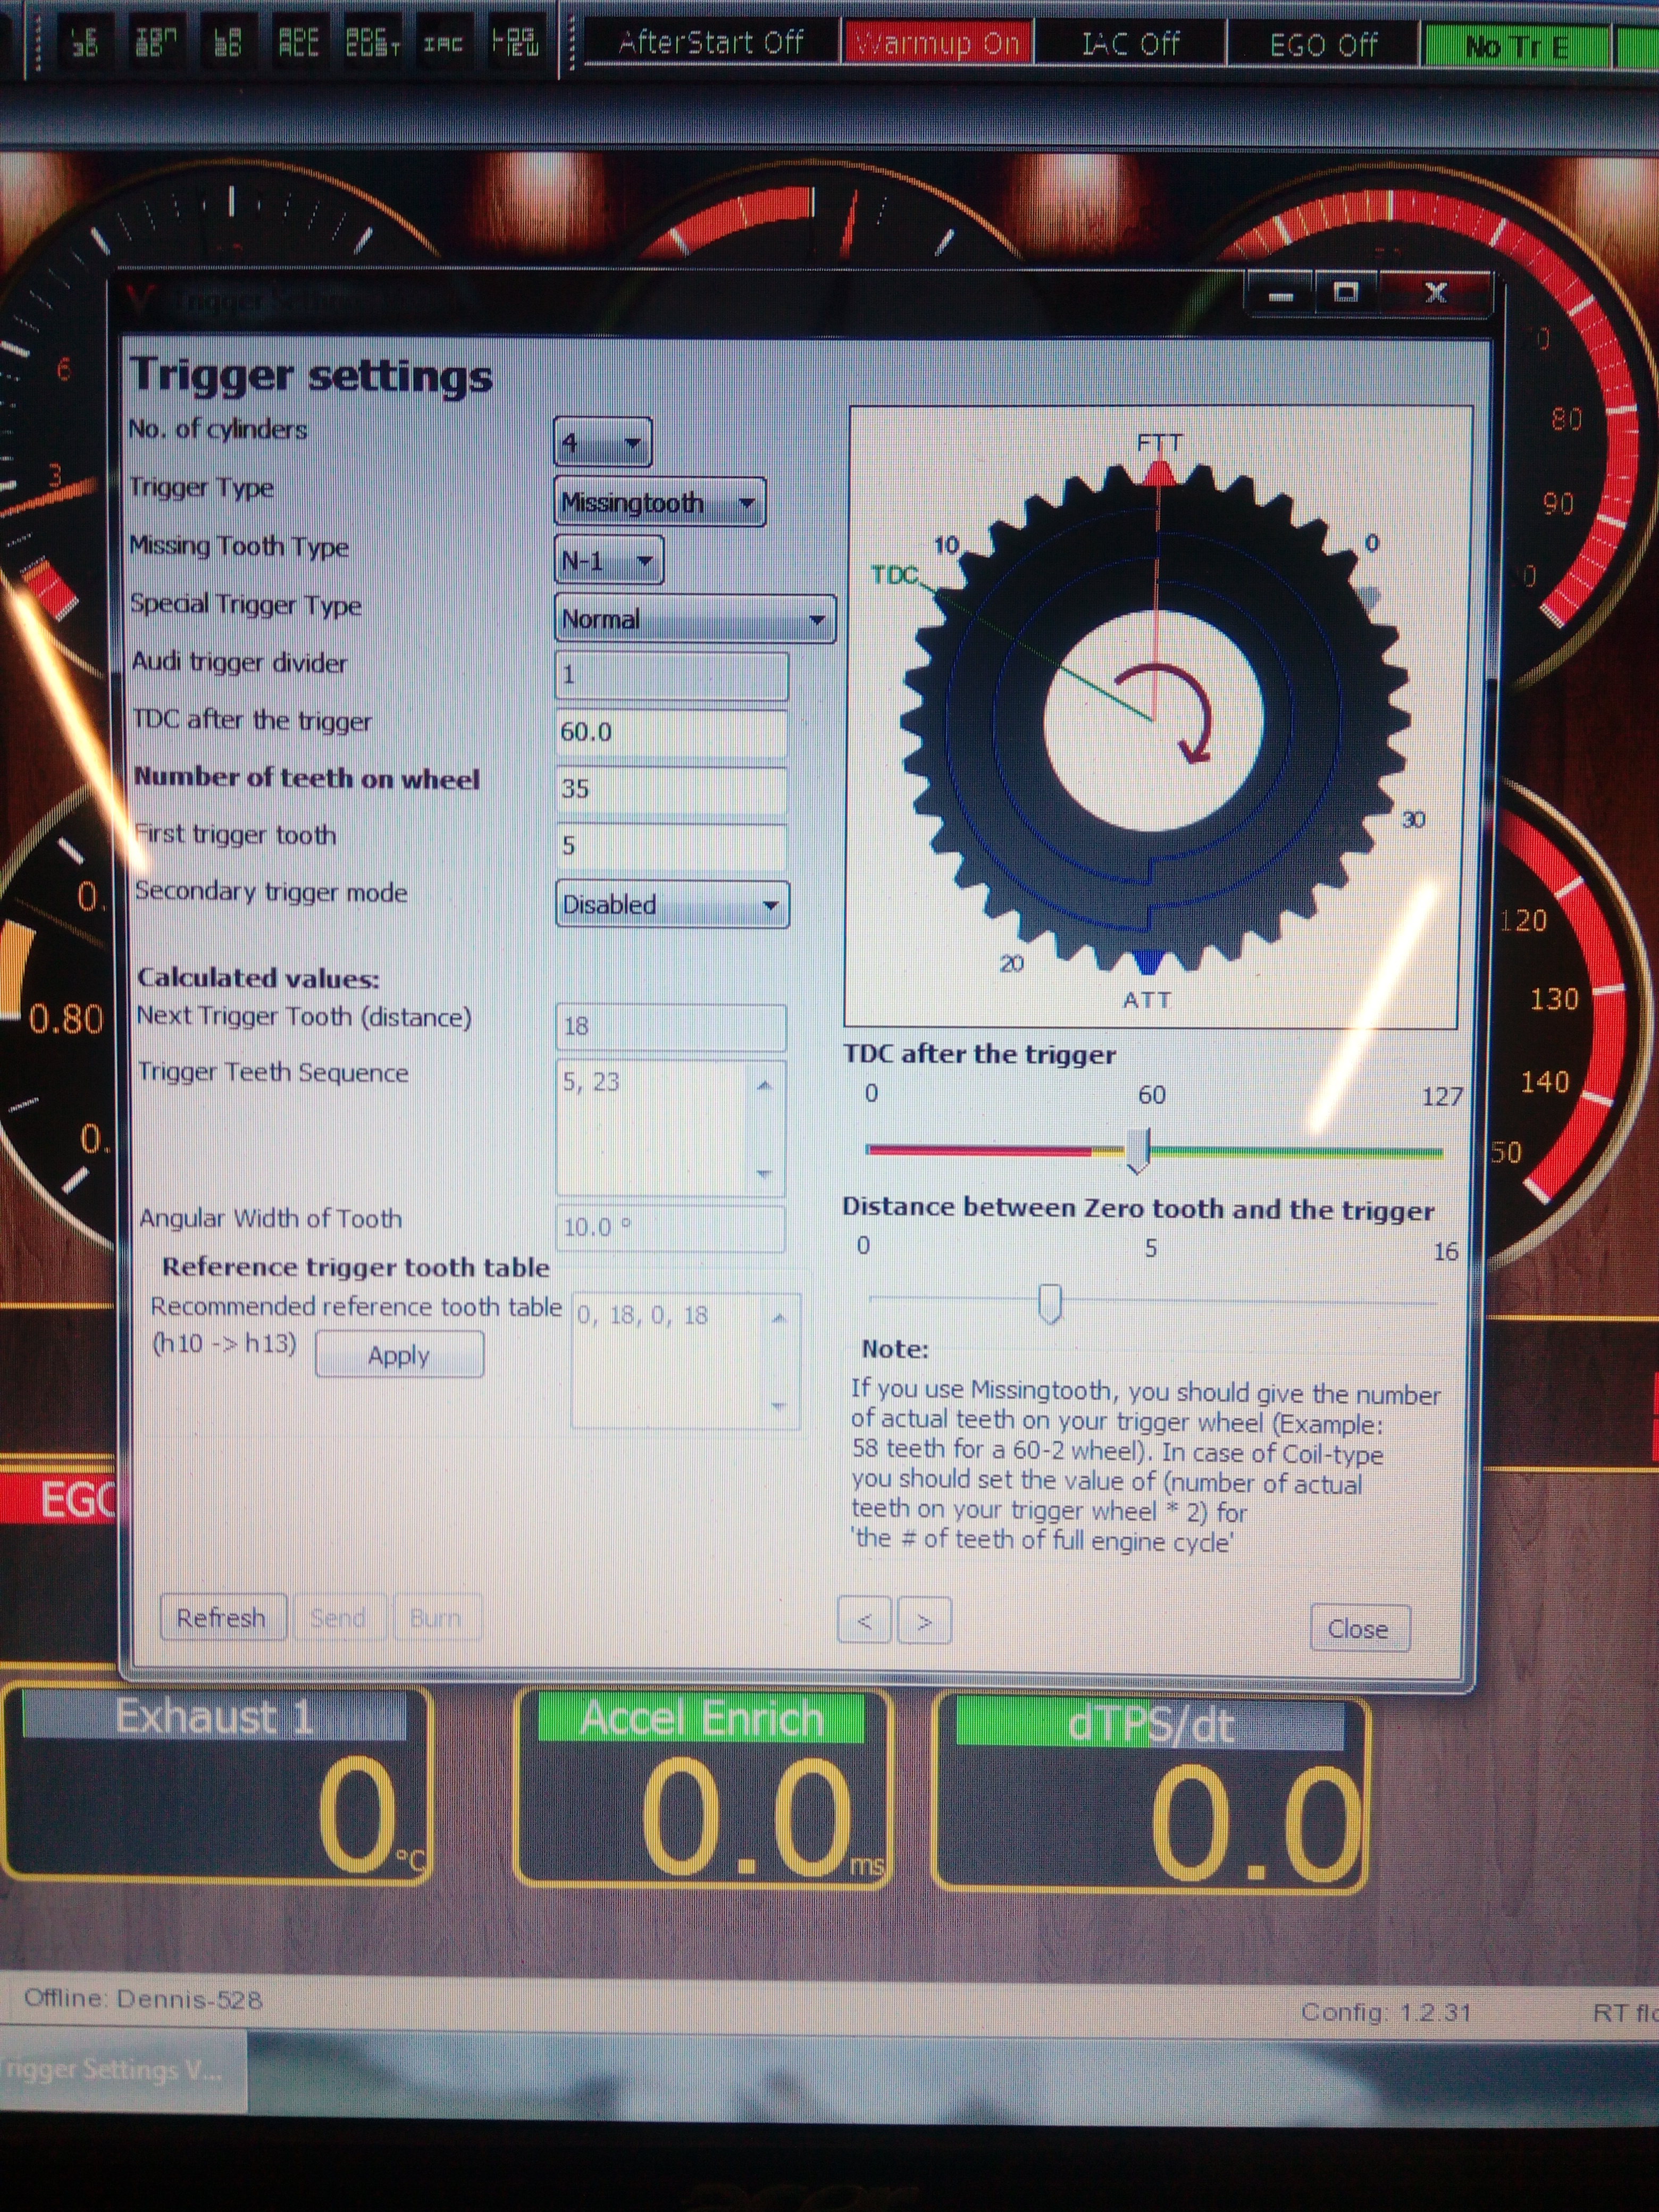
Task: Open the Secondary trigger mode Disabled dropdown
Action: tap(672, 904)
